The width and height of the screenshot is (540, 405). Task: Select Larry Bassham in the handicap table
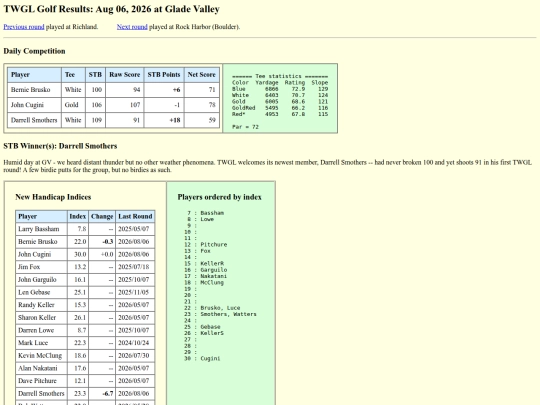[39, 229]
